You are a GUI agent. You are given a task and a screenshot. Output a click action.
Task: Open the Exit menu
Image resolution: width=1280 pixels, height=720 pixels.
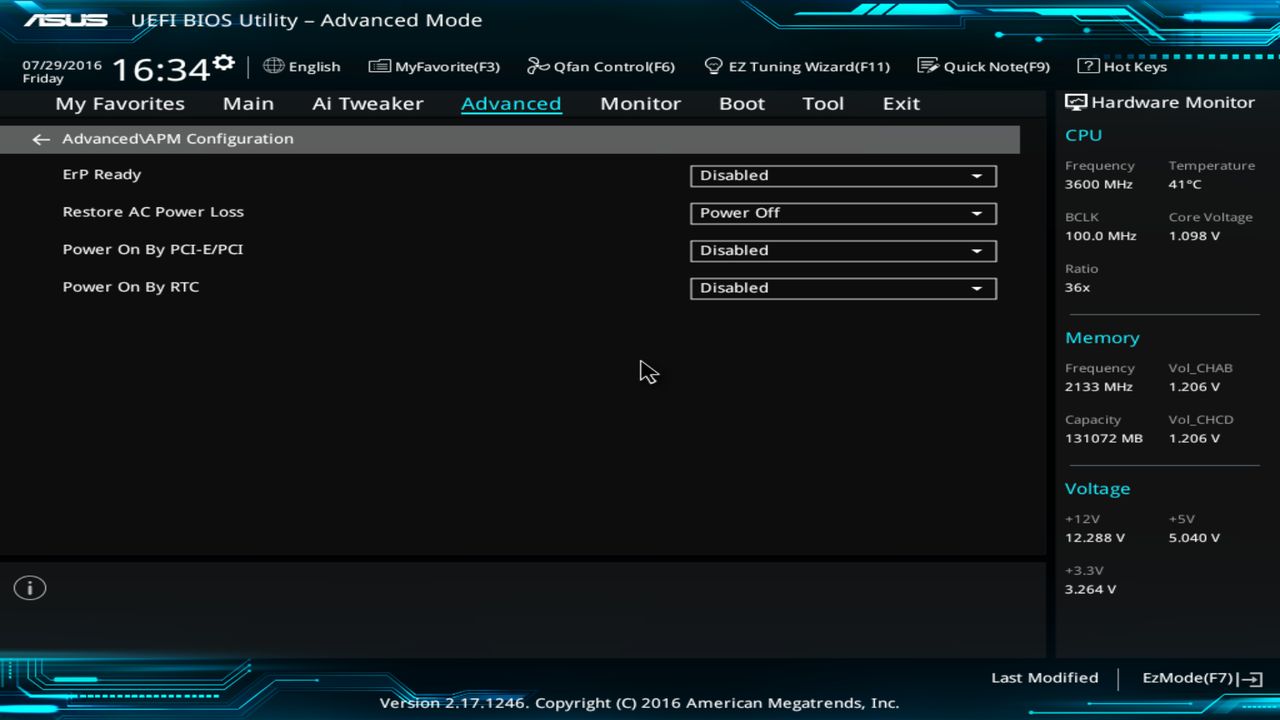pyautogui.click(x=900, y=103)
